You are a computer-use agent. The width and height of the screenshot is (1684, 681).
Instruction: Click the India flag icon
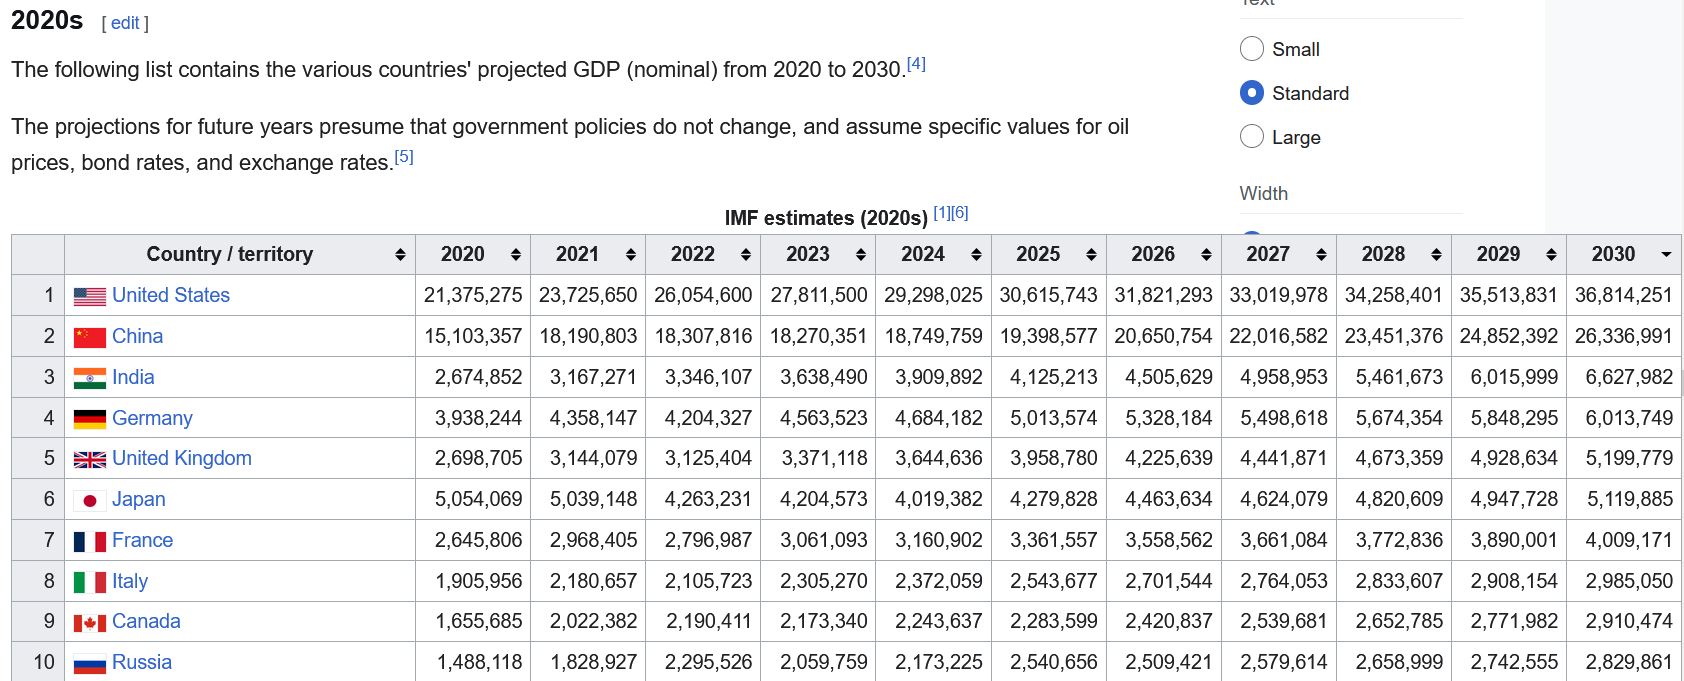pos(90,379)
